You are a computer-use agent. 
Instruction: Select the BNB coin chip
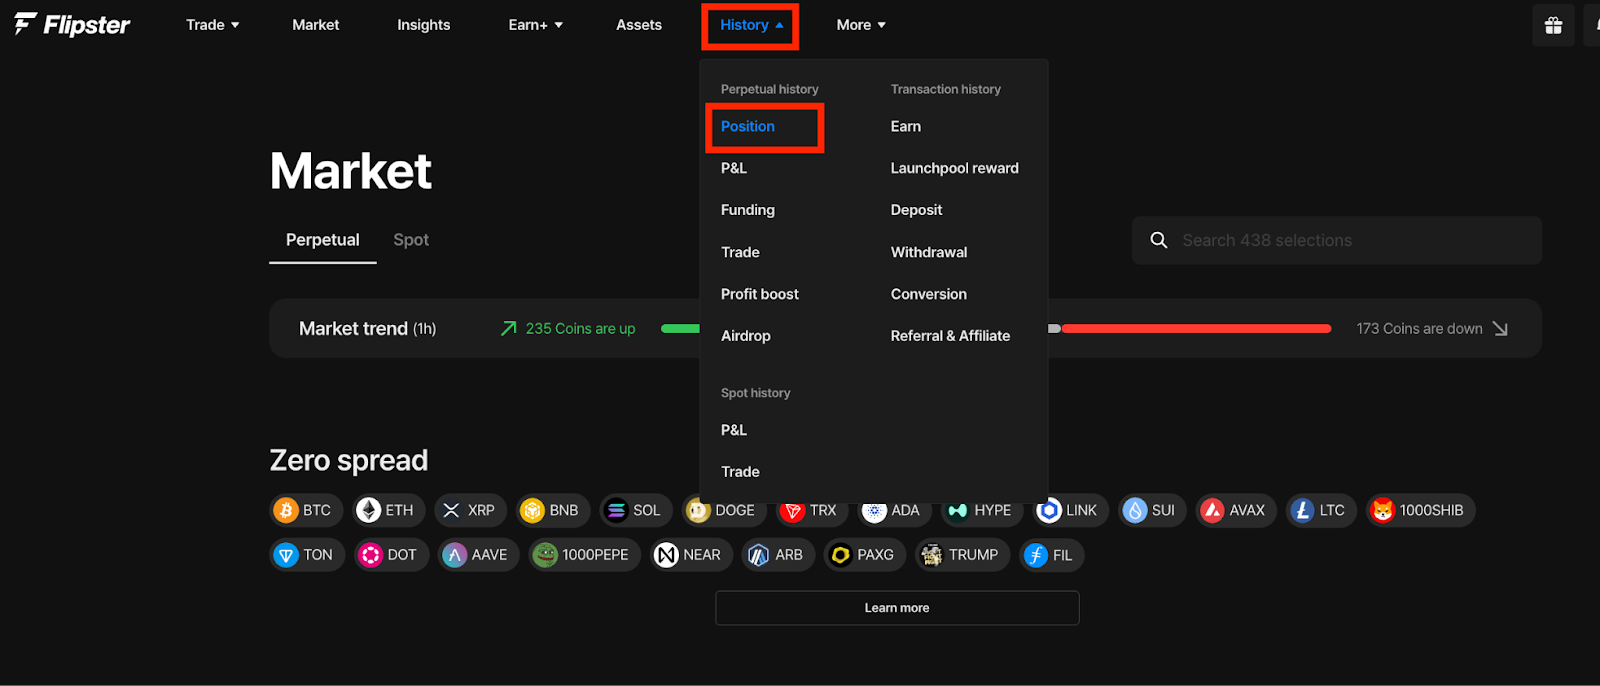pyautogui.click(x=554, y=510)
